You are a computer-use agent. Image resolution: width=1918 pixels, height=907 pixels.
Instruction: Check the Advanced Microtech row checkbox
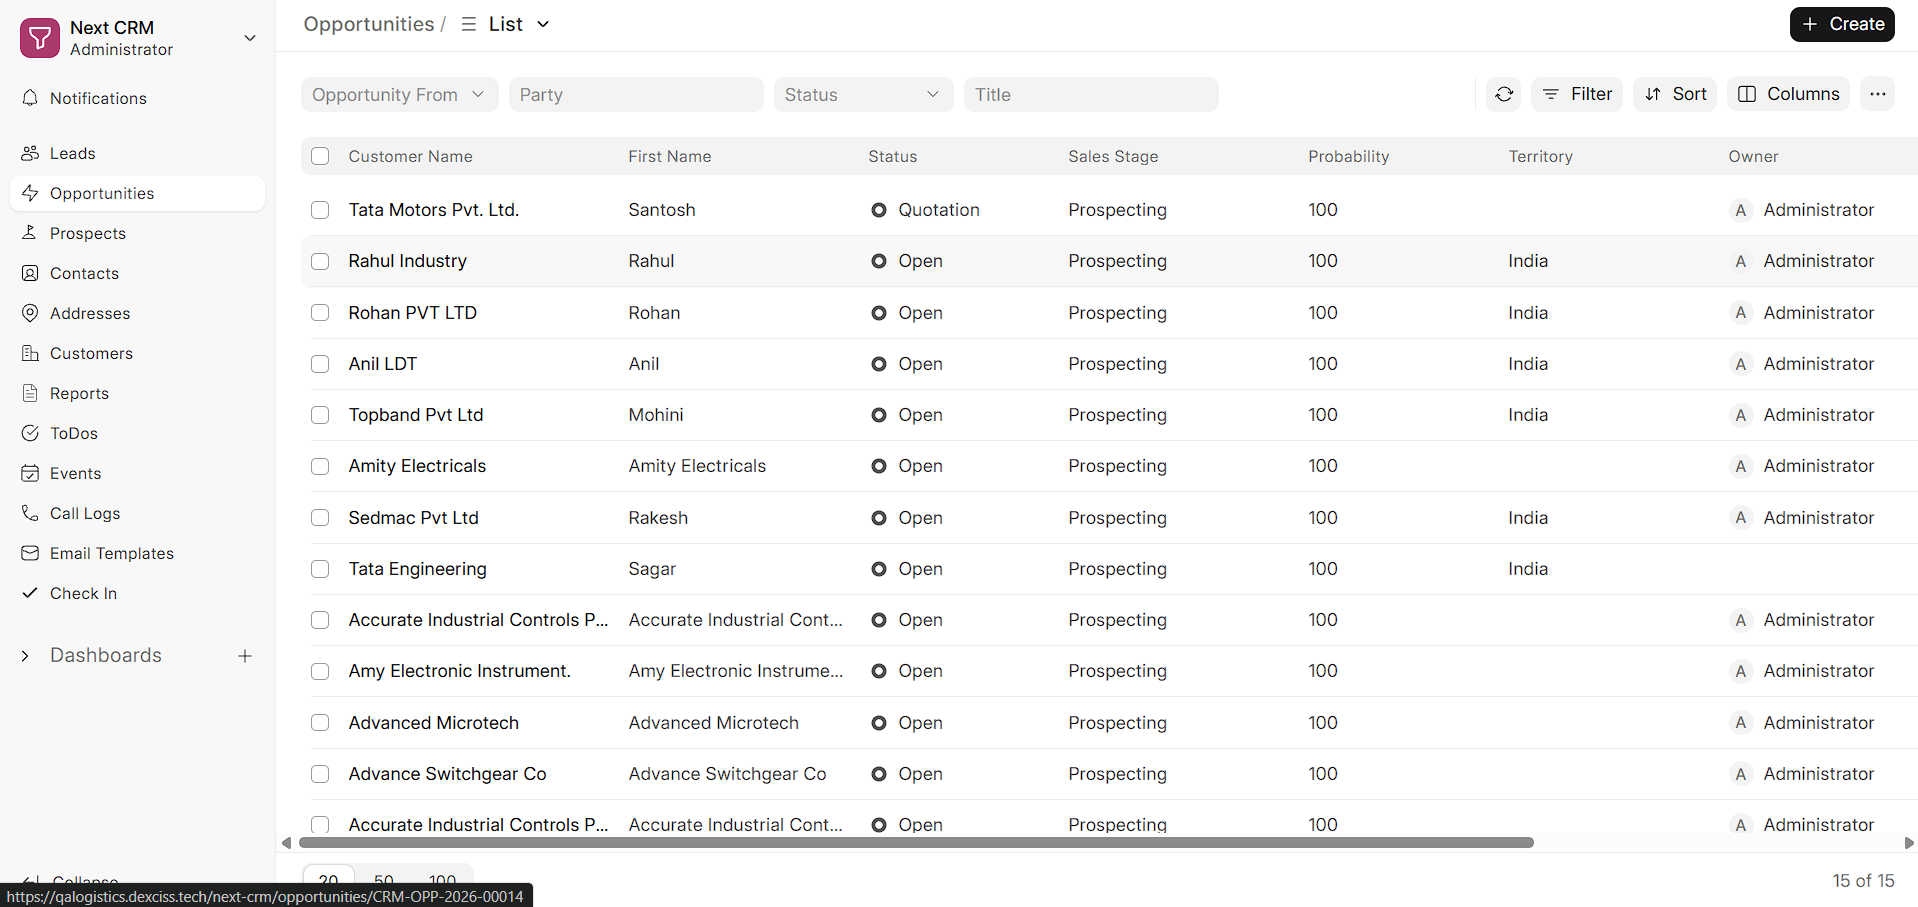320,723
